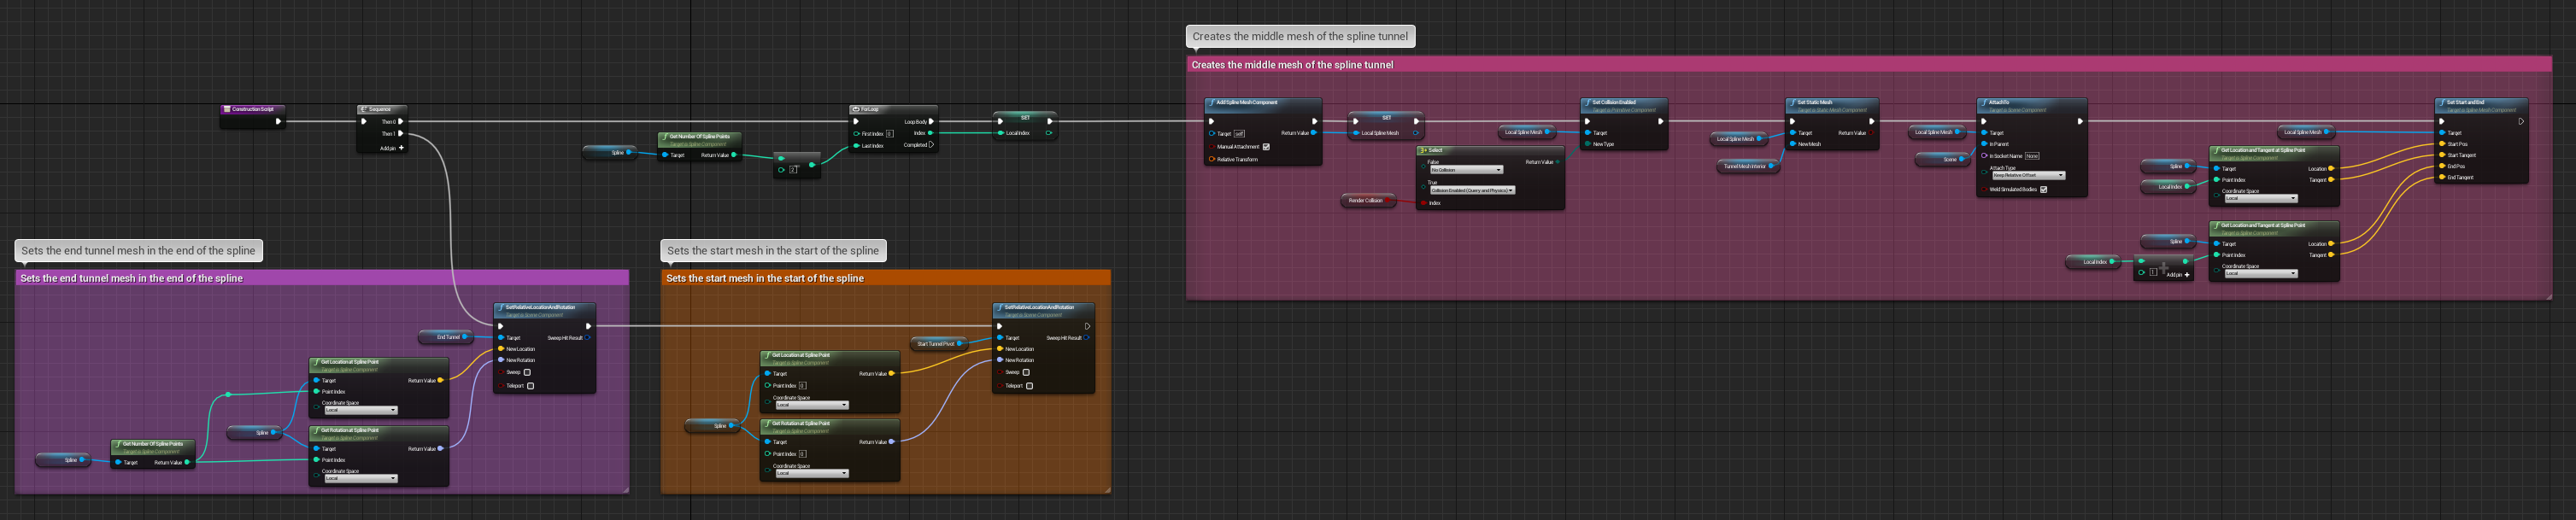Toggle the Weld Simulated Bodies checkbox

coord(2043,189)
